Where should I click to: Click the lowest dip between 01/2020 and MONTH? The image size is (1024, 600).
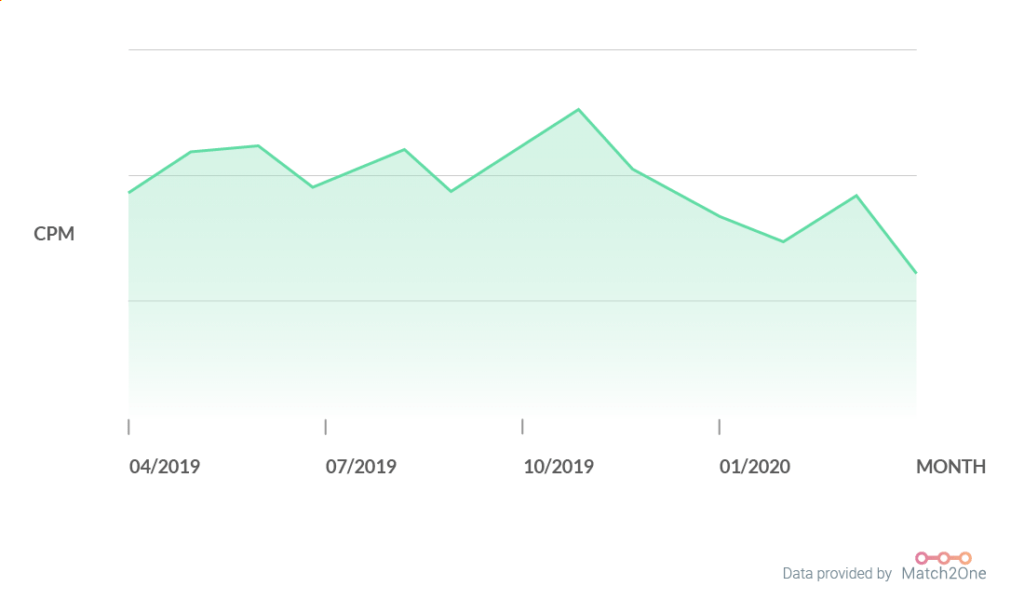[x=783, y=241]
